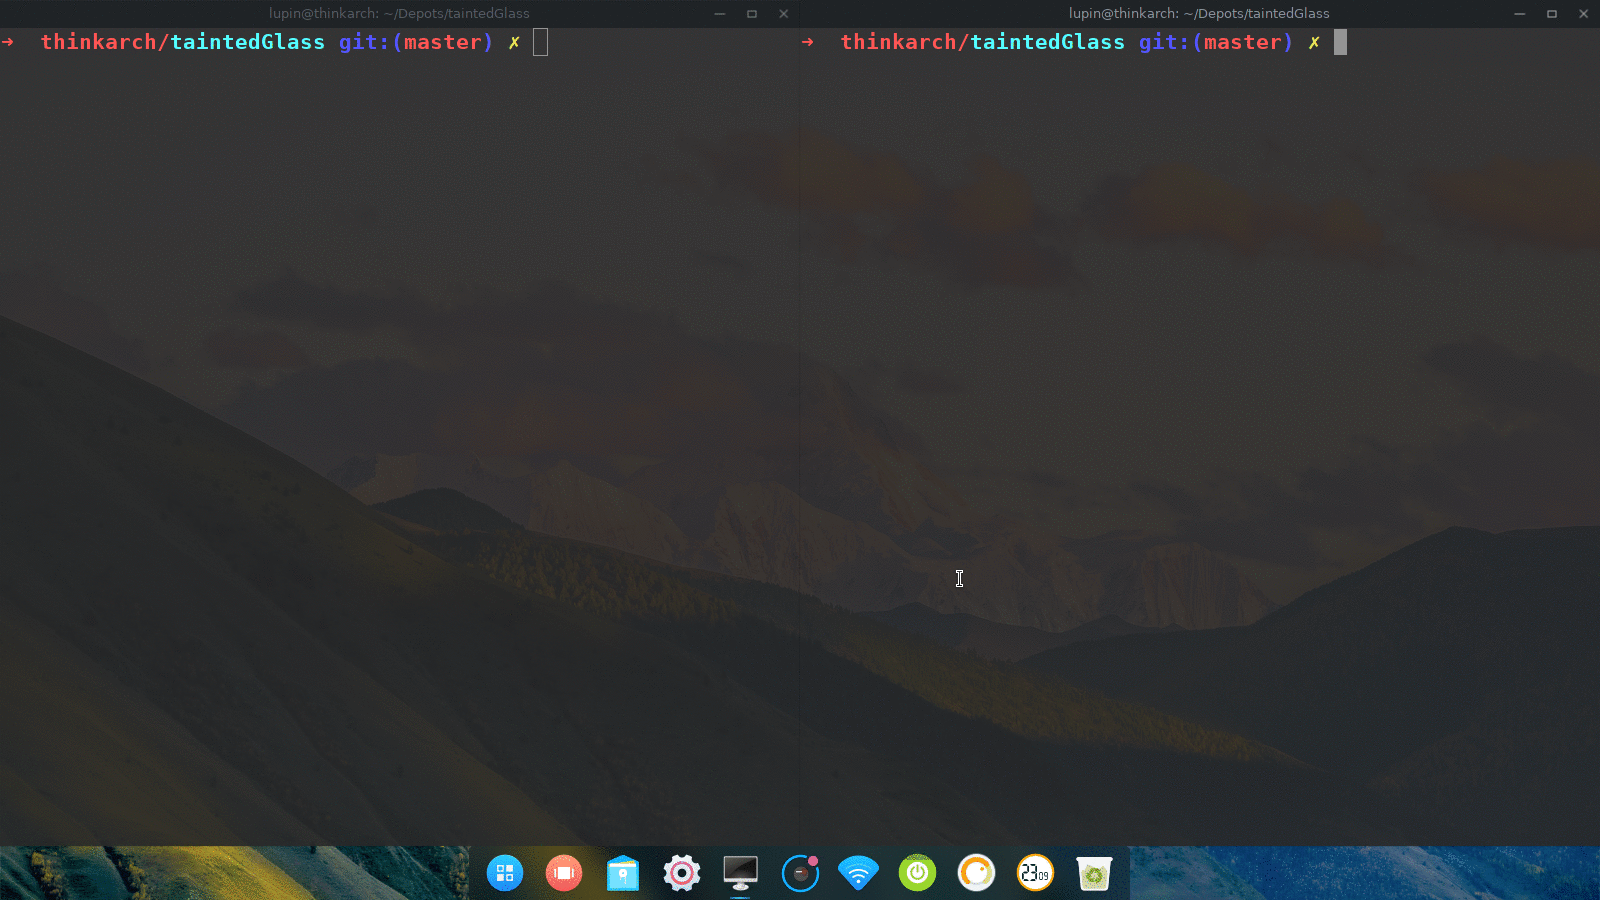The height and width of the screenshot is (900, 1600).
Task: Click the left terminal title bar text
Action: click(399, 14)
